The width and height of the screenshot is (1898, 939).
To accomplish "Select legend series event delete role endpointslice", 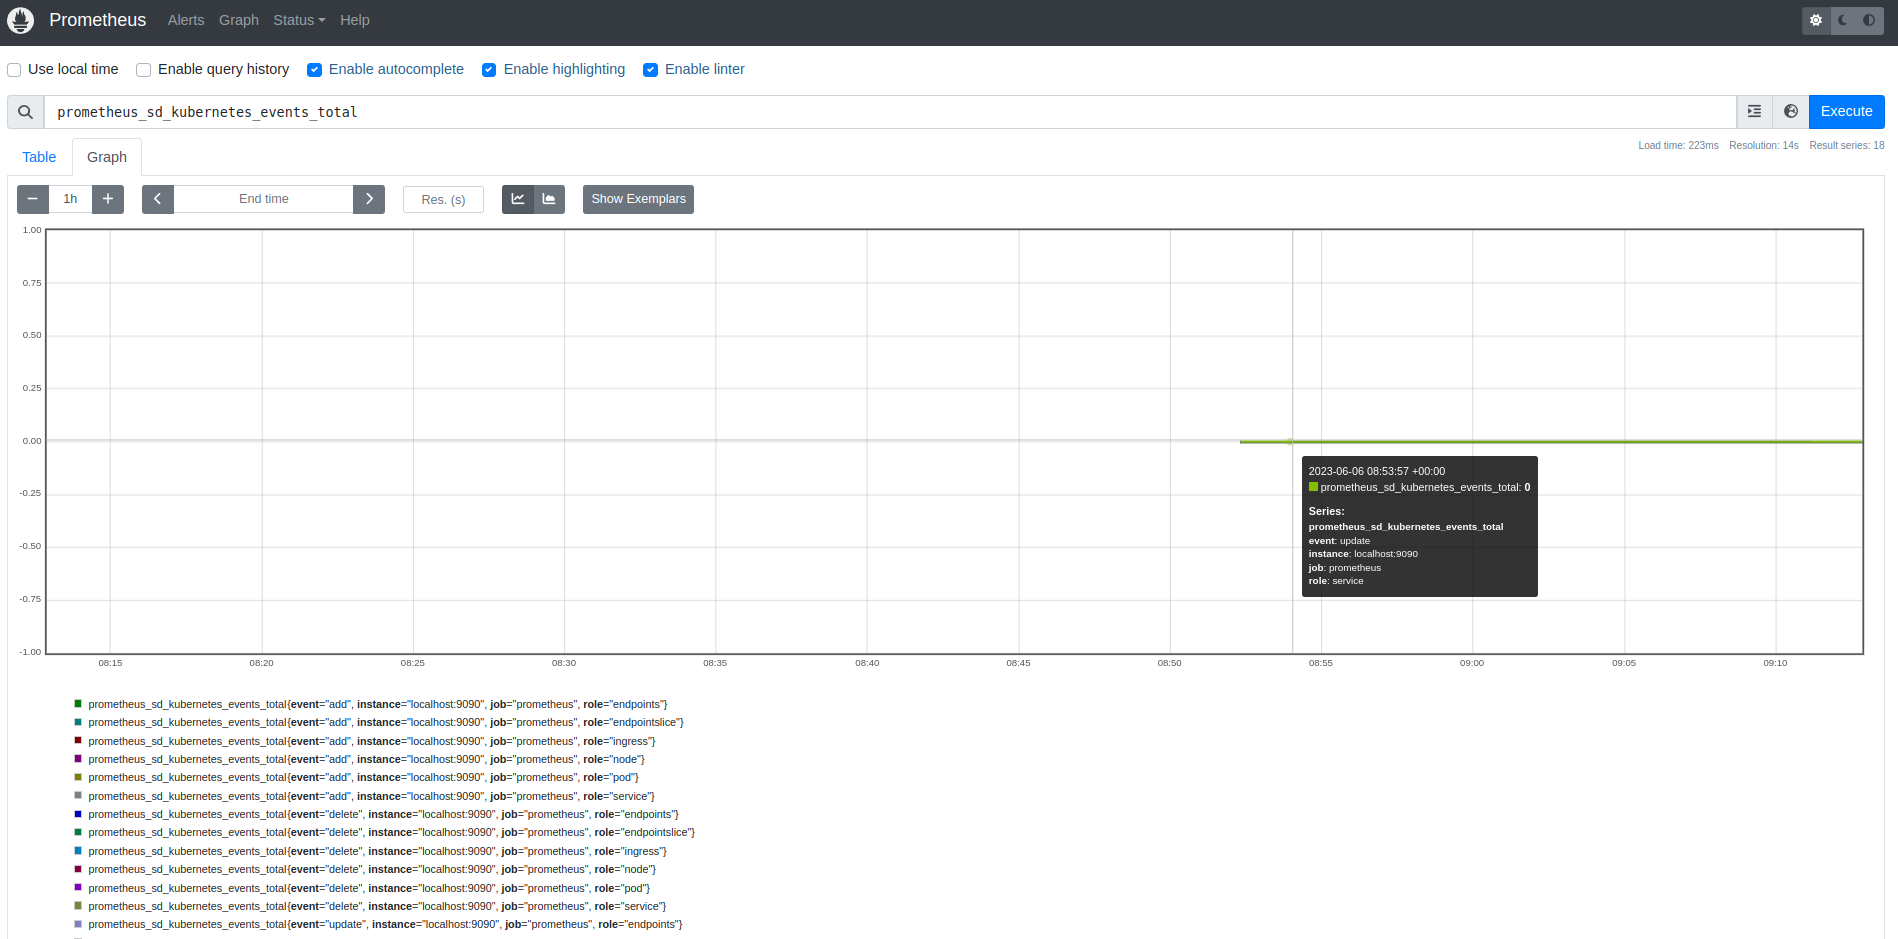I will 392,833.
